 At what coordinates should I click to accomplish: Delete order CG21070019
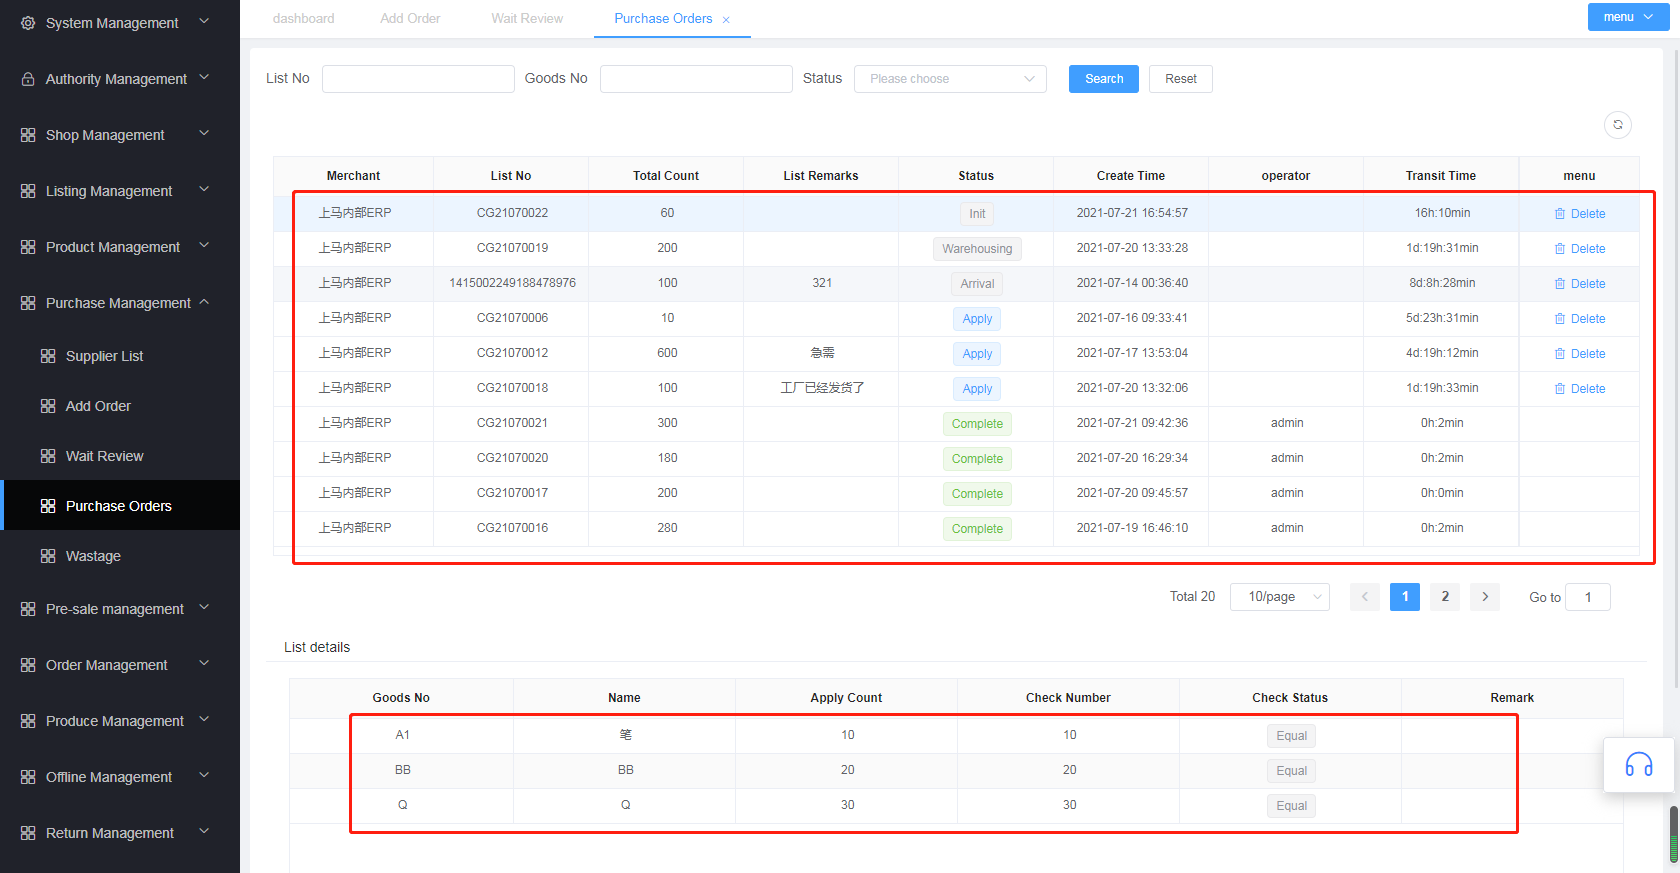pos(1580,249)
